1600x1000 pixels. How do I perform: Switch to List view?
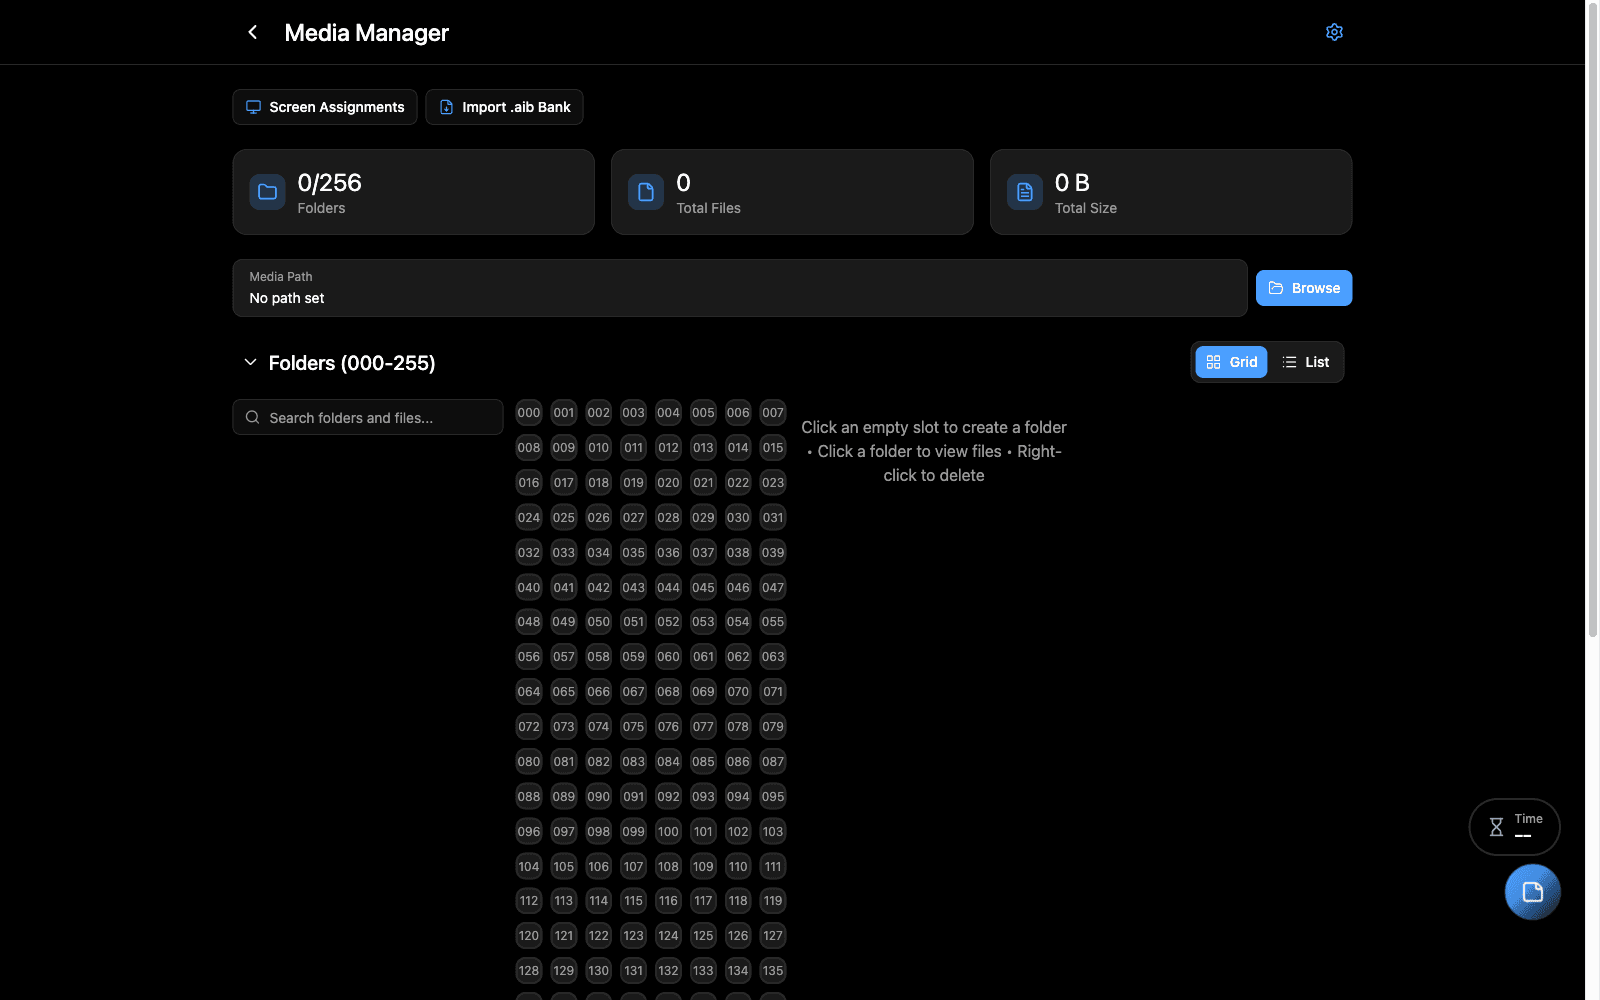click(1305, 362)
